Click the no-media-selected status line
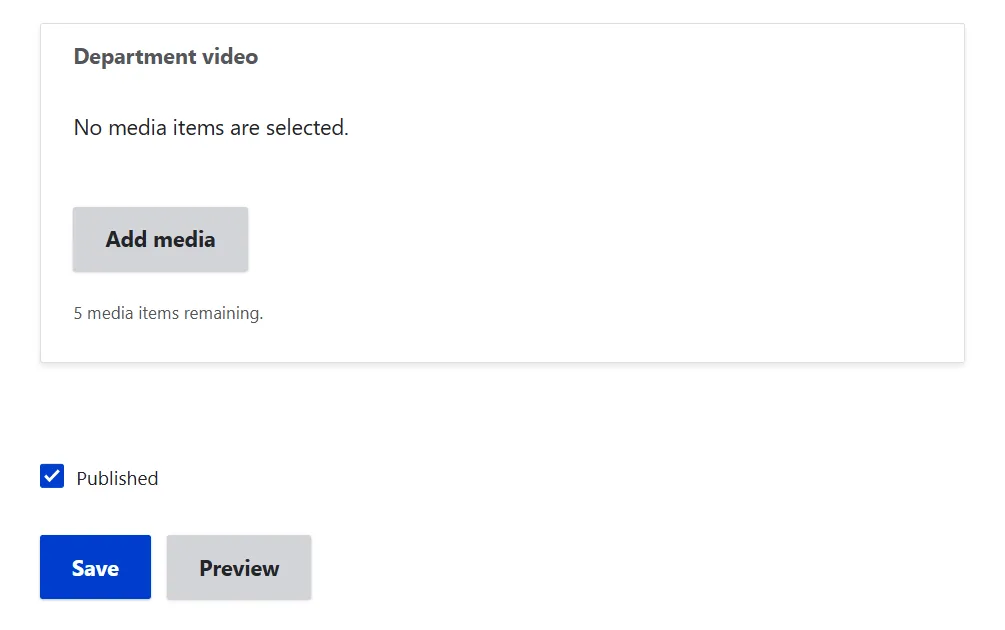The height and width of the screenshot is (630, 1005). [211, 128]
